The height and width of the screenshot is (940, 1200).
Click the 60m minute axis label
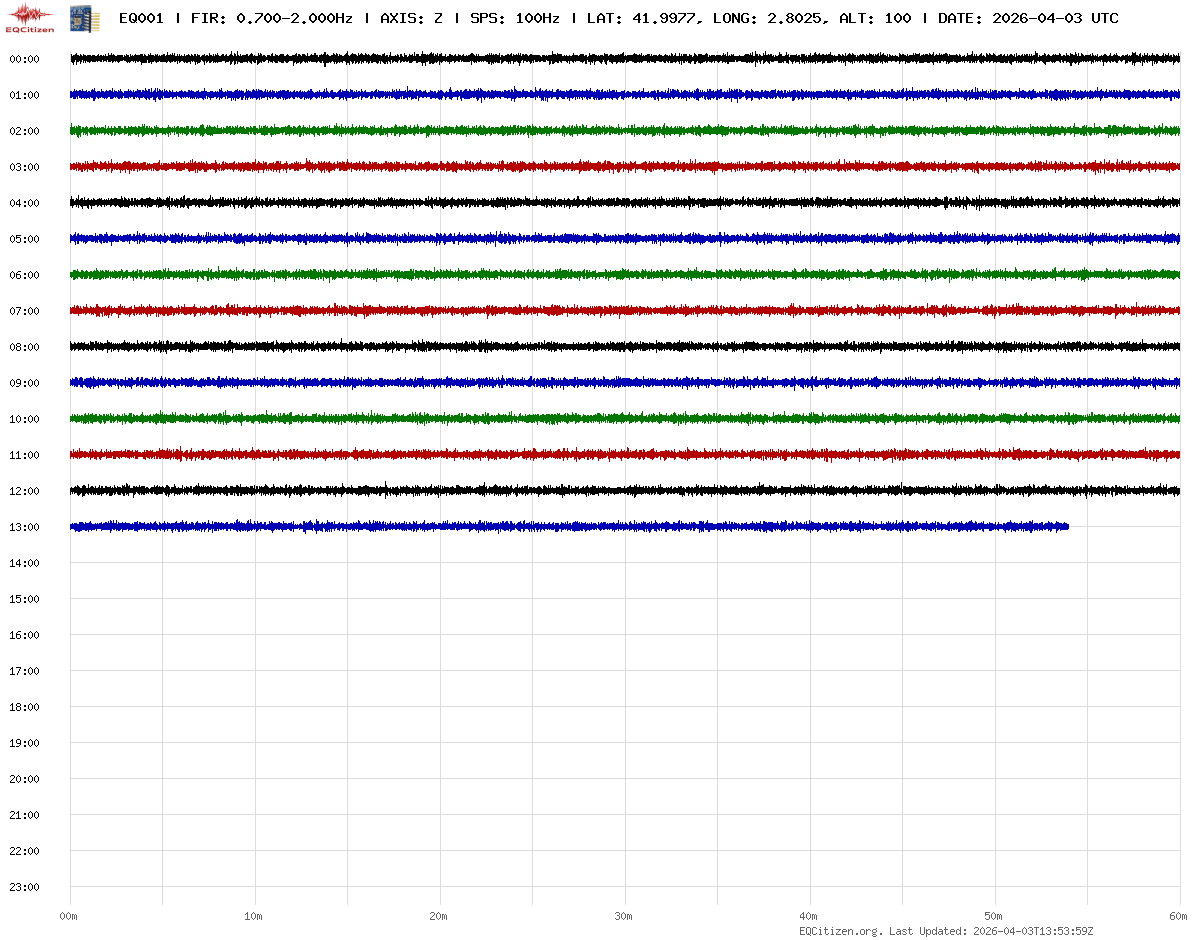(x=1178, y=916)
